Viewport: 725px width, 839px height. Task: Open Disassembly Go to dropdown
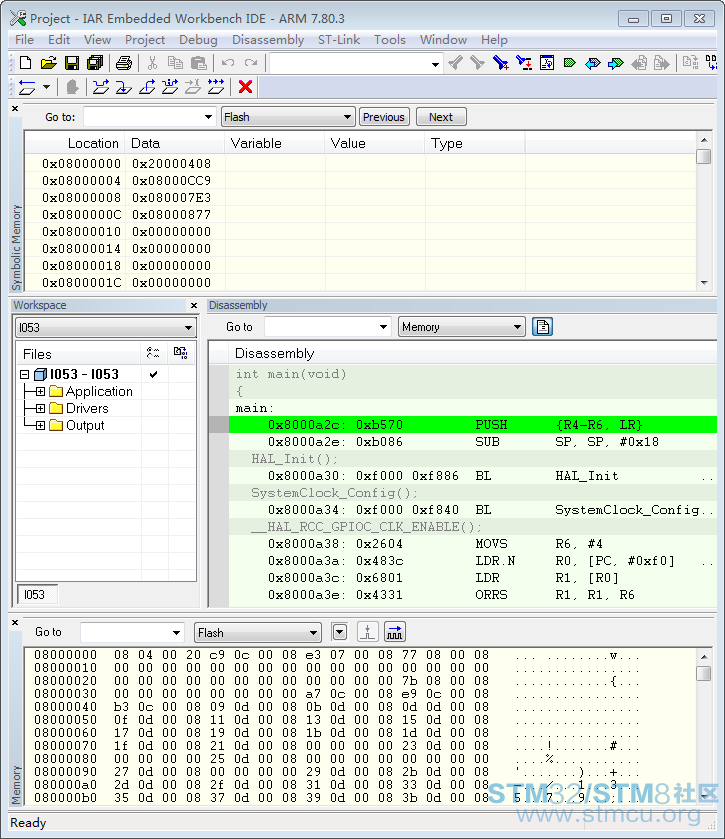click(x=383, y=326)
